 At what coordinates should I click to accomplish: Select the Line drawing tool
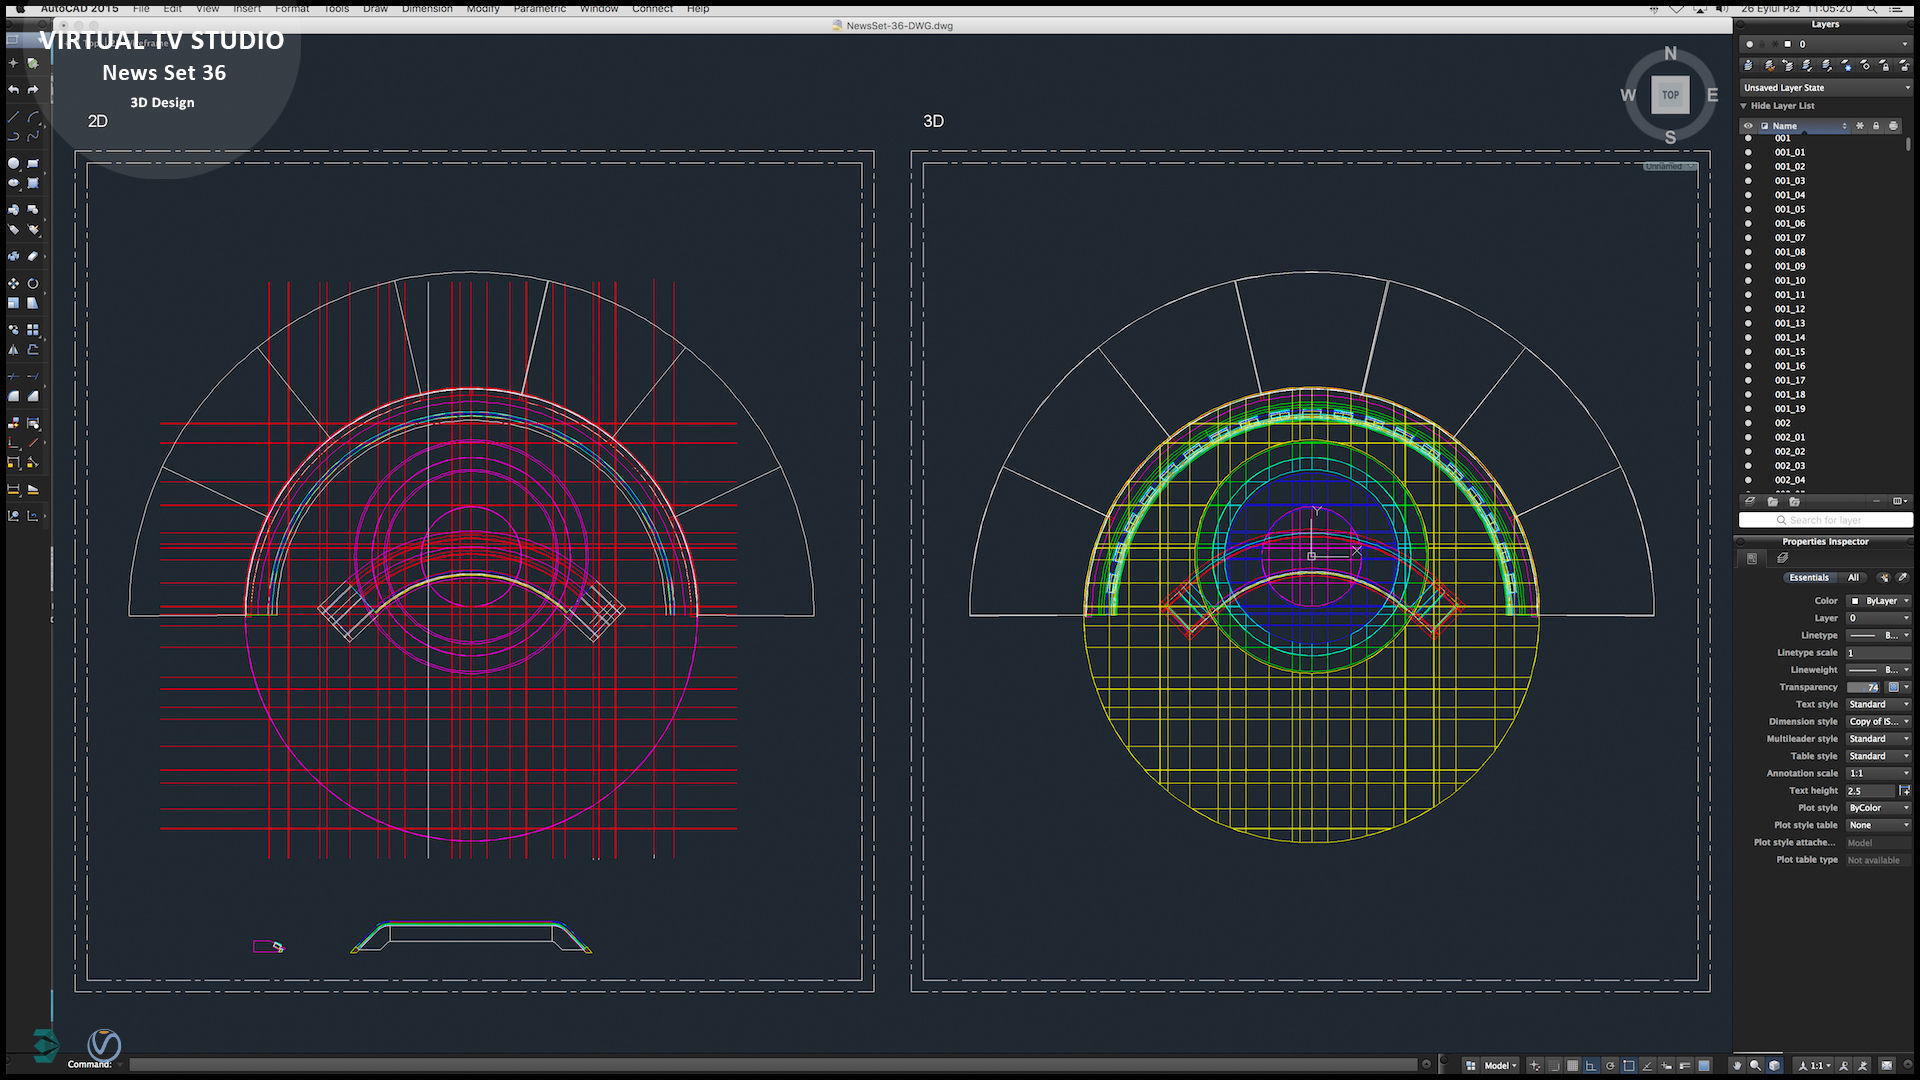pos(13,117)
